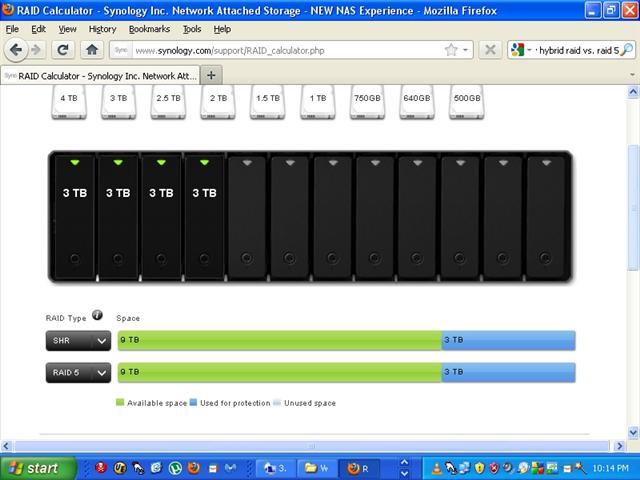Open the list all tabs dropdown arrow
Viewport: 640px width, 480px height.
click(x=632, y=75)
